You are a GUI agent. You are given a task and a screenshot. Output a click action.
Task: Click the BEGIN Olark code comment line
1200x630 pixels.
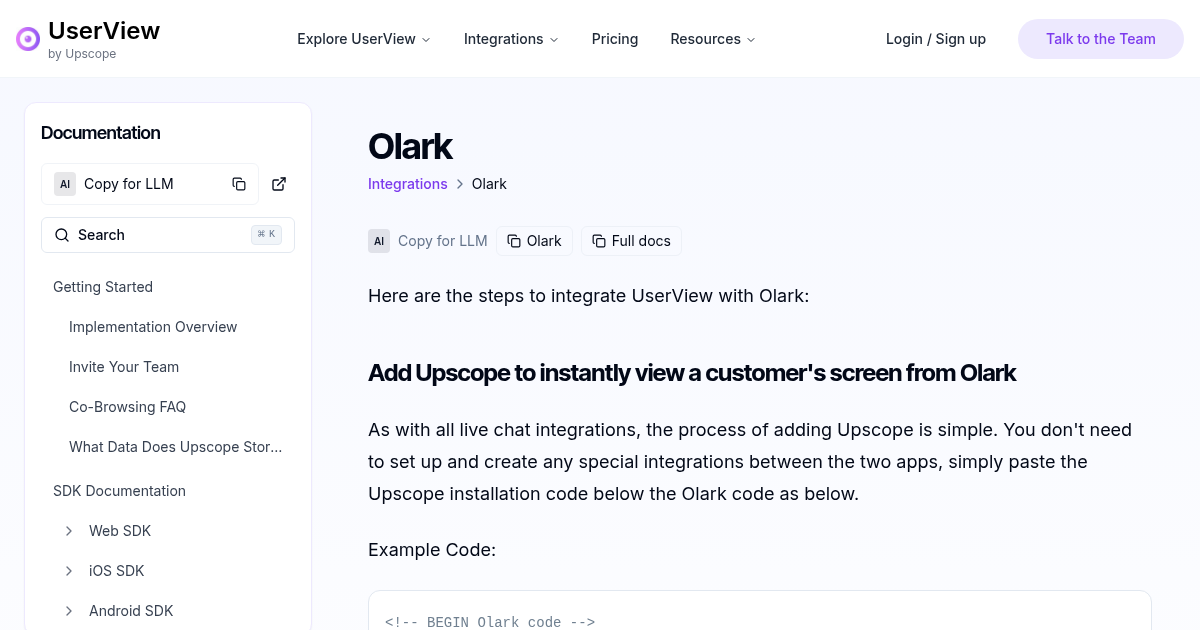click(490, 622)
